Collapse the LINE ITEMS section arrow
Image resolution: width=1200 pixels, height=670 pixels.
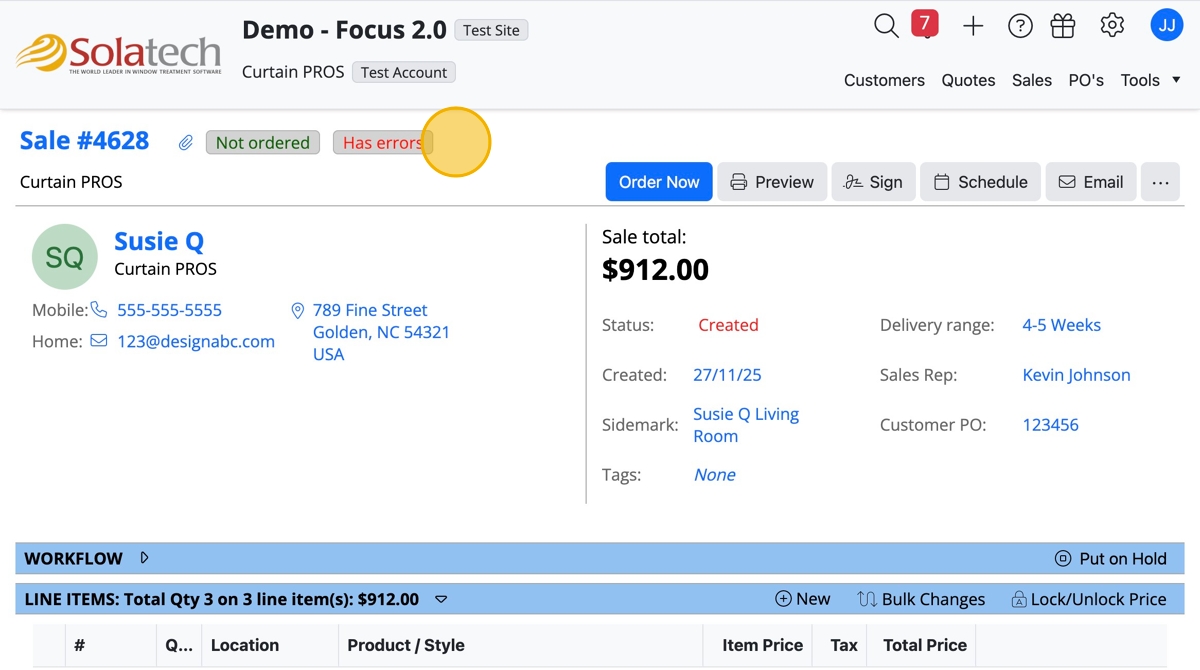(441, 600)
